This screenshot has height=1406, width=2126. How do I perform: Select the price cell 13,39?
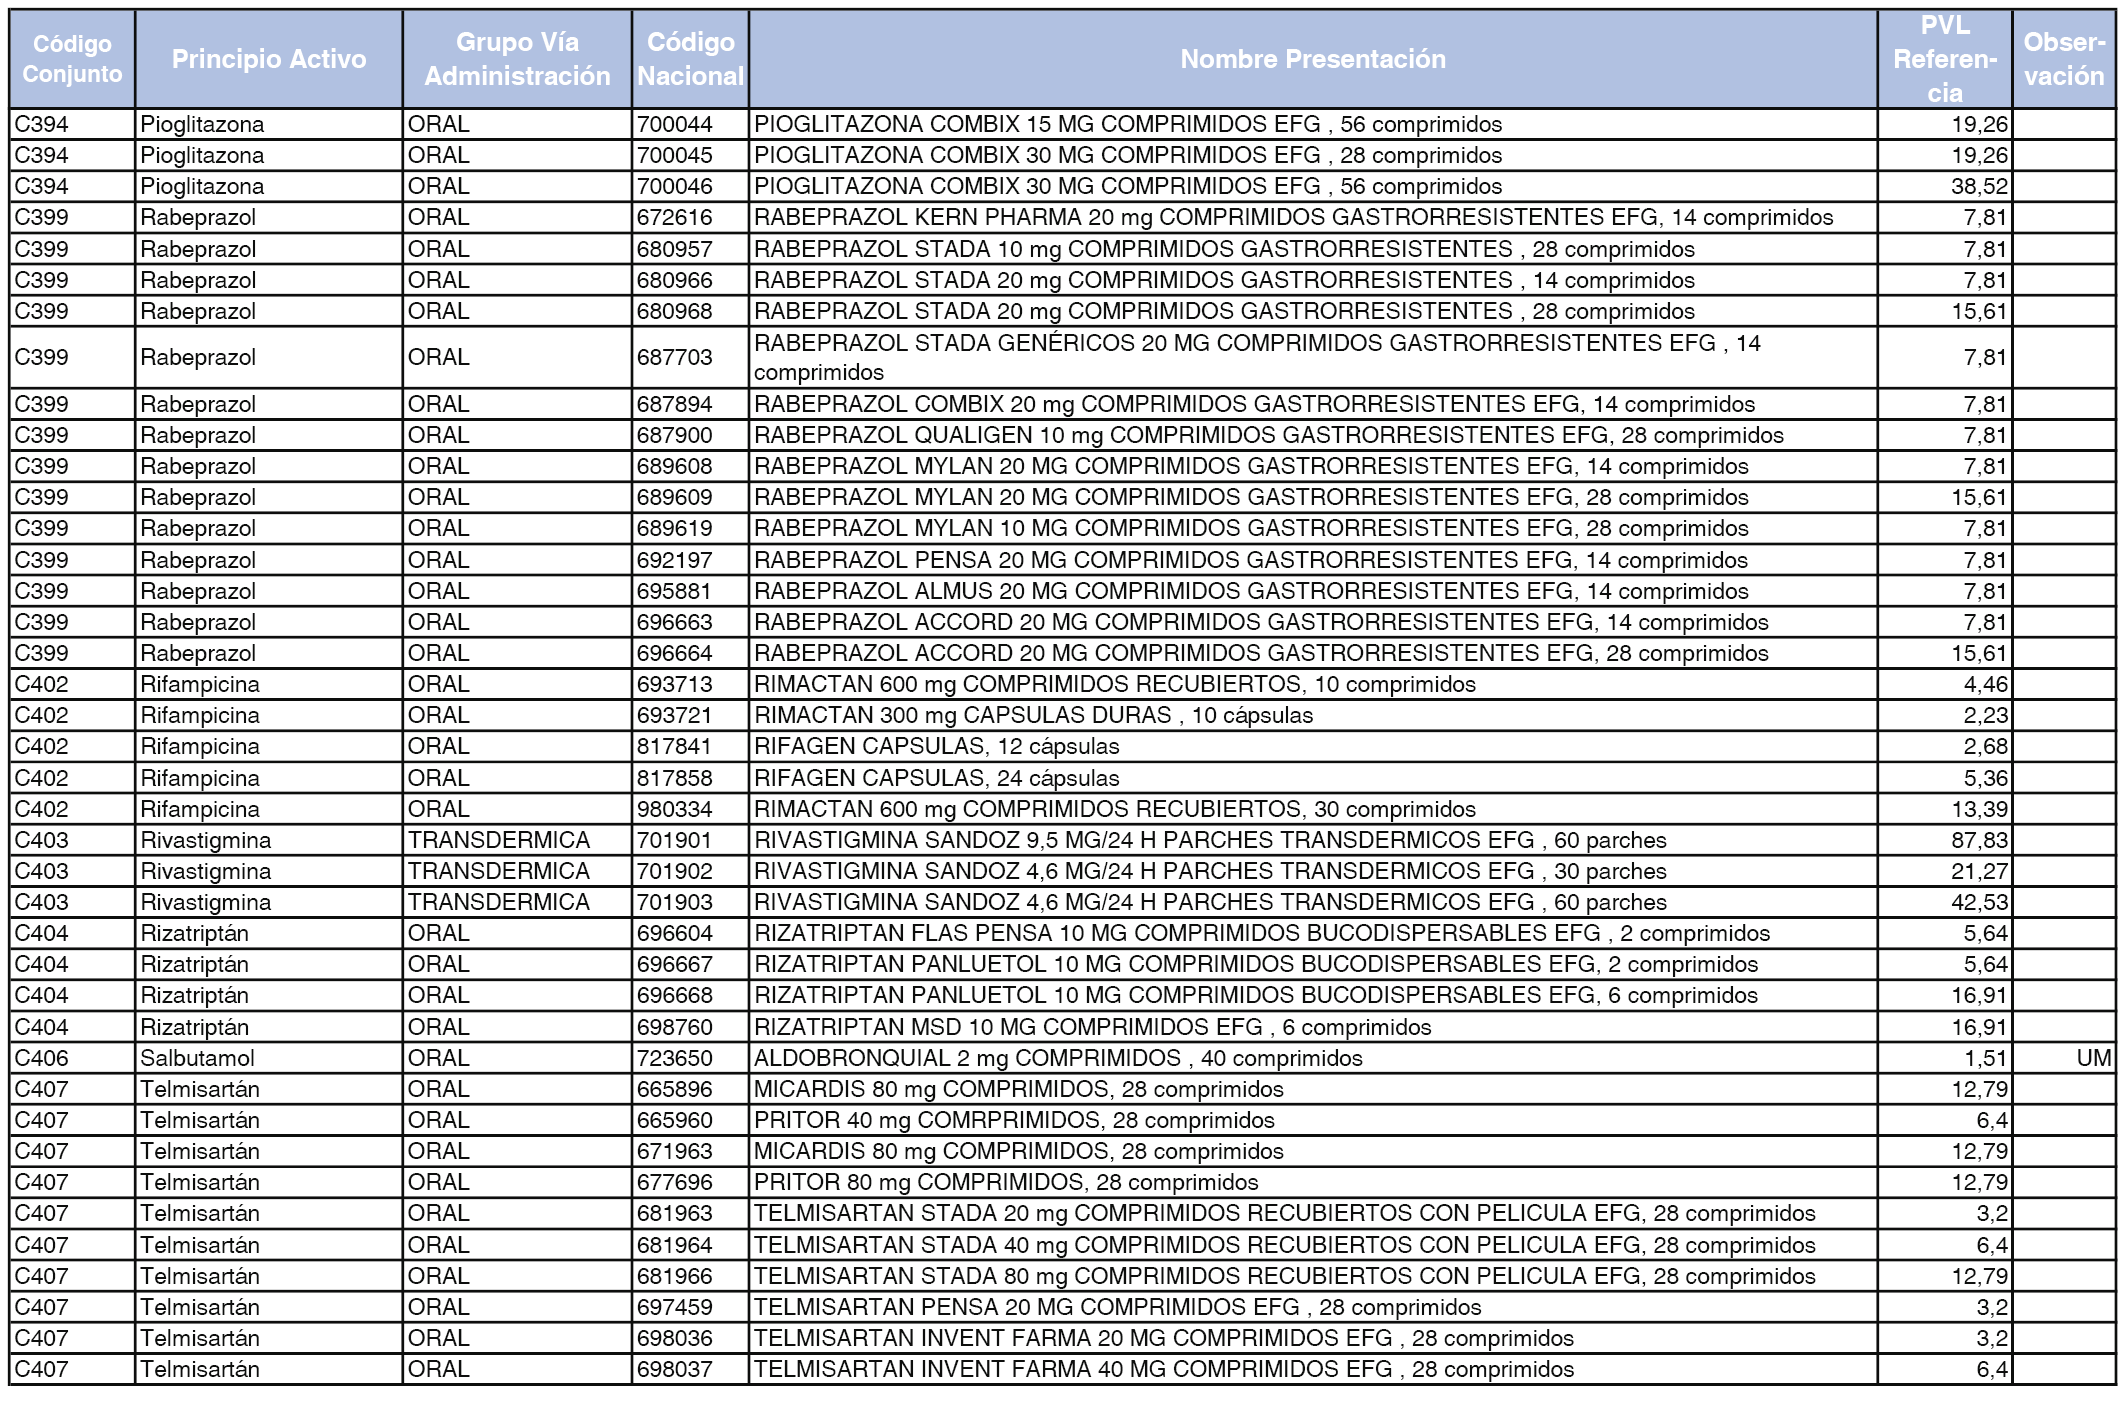[1945, 809]
